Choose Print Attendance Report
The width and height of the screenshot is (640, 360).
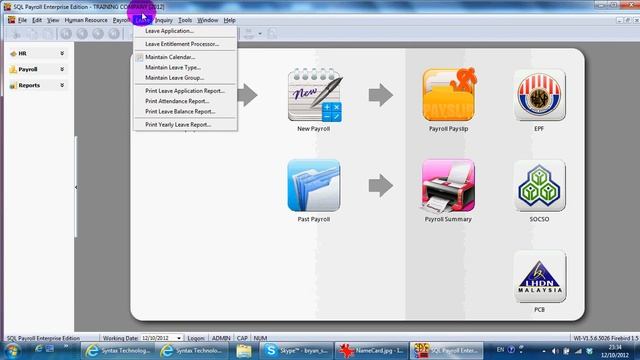(185, 101)
